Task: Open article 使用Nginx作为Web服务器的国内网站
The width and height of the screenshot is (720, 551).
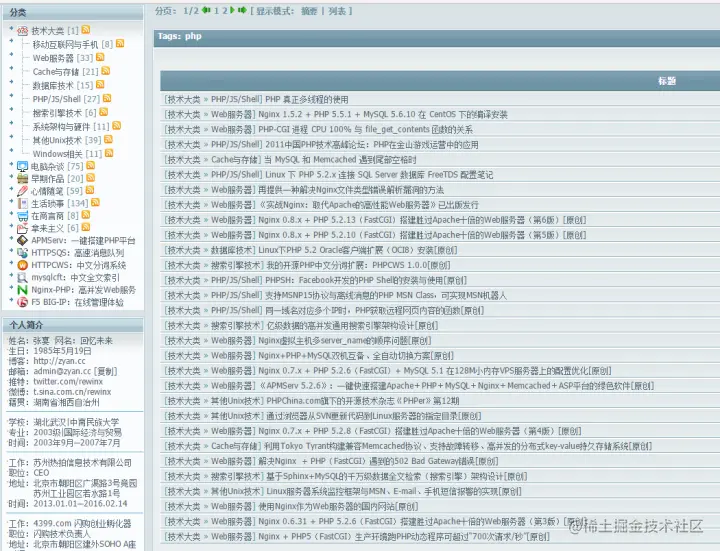Action: pyautogui.click(x=338, y=506)
